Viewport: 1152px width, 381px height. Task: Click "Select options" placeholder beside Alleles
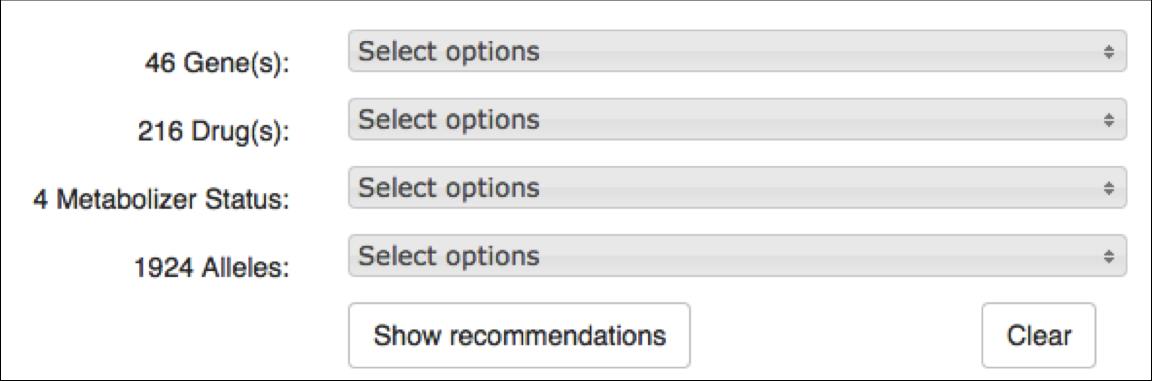point(448,255)
